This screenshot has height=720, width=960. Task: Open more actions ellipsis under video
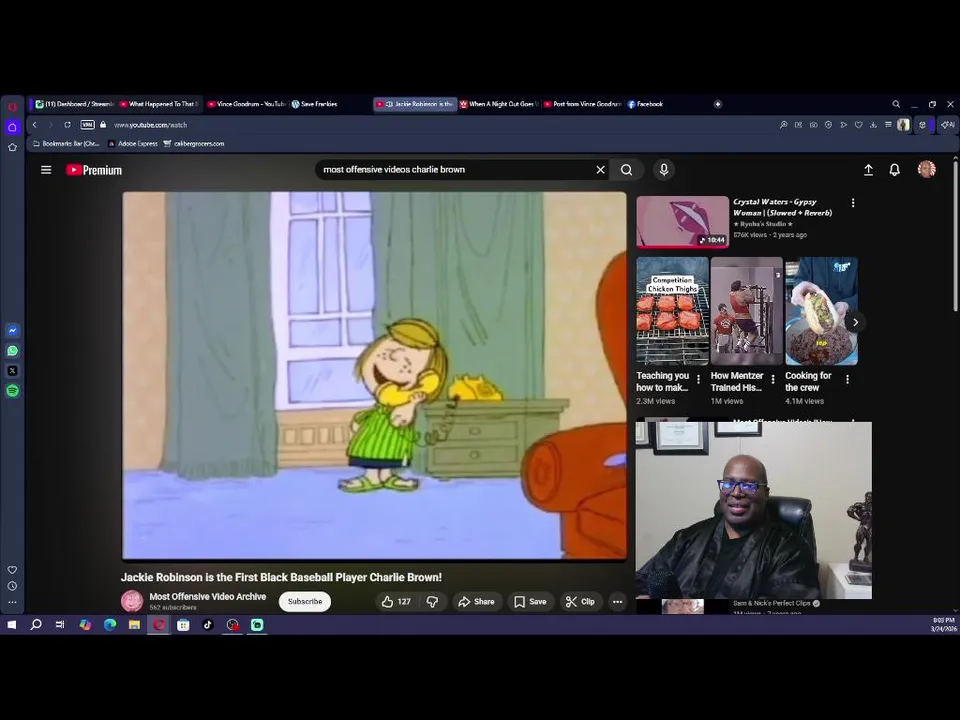point(617,602)
